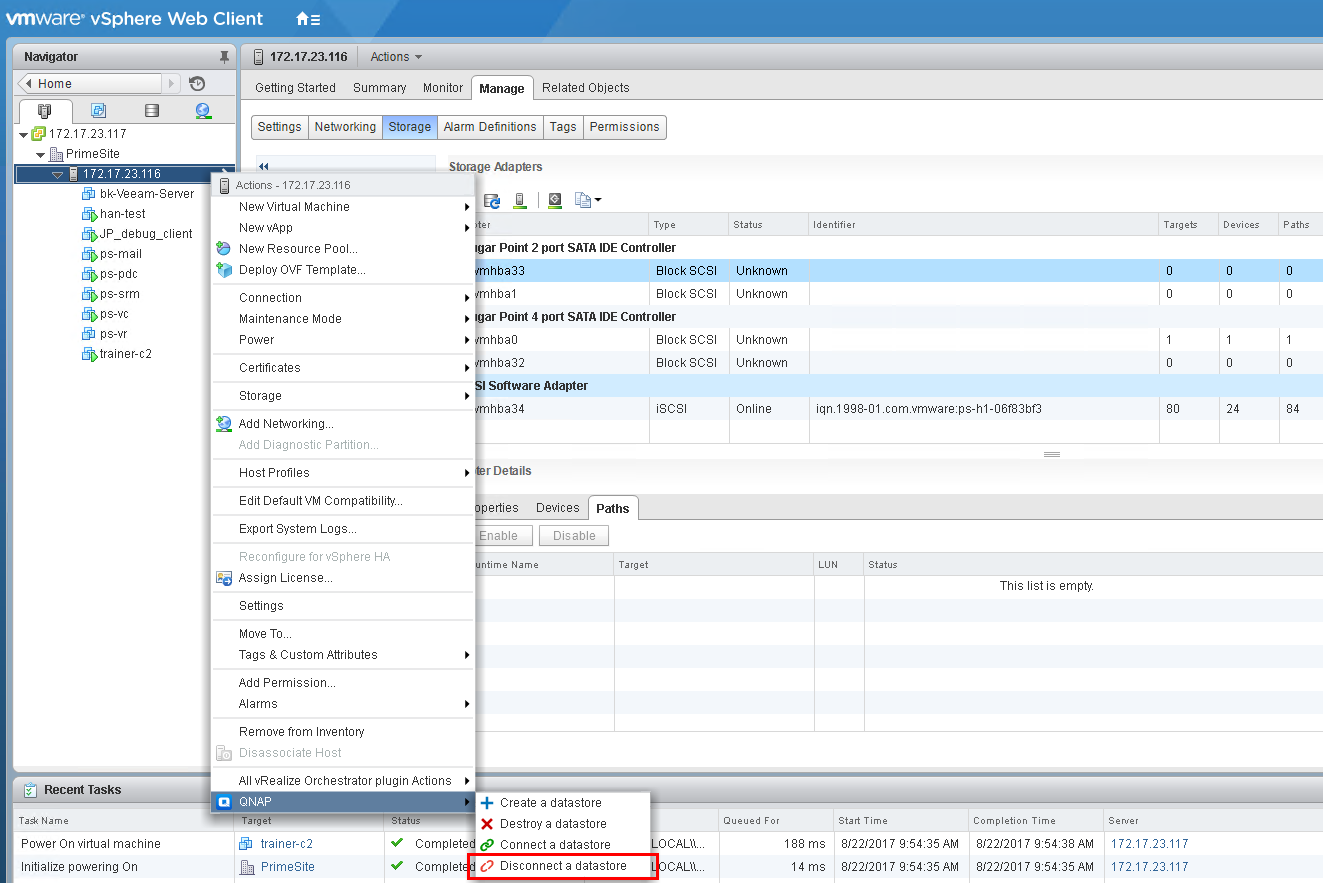Open the trainer-c2 link in Recent Tasks
The image size is (1323, 883).
click(x=287, y=844)
